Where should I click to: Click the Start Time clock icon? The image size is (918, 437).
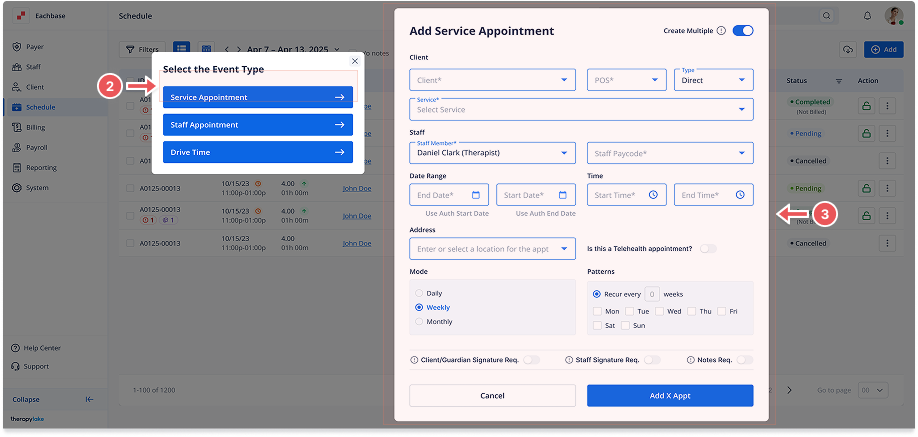pos(653,195)
